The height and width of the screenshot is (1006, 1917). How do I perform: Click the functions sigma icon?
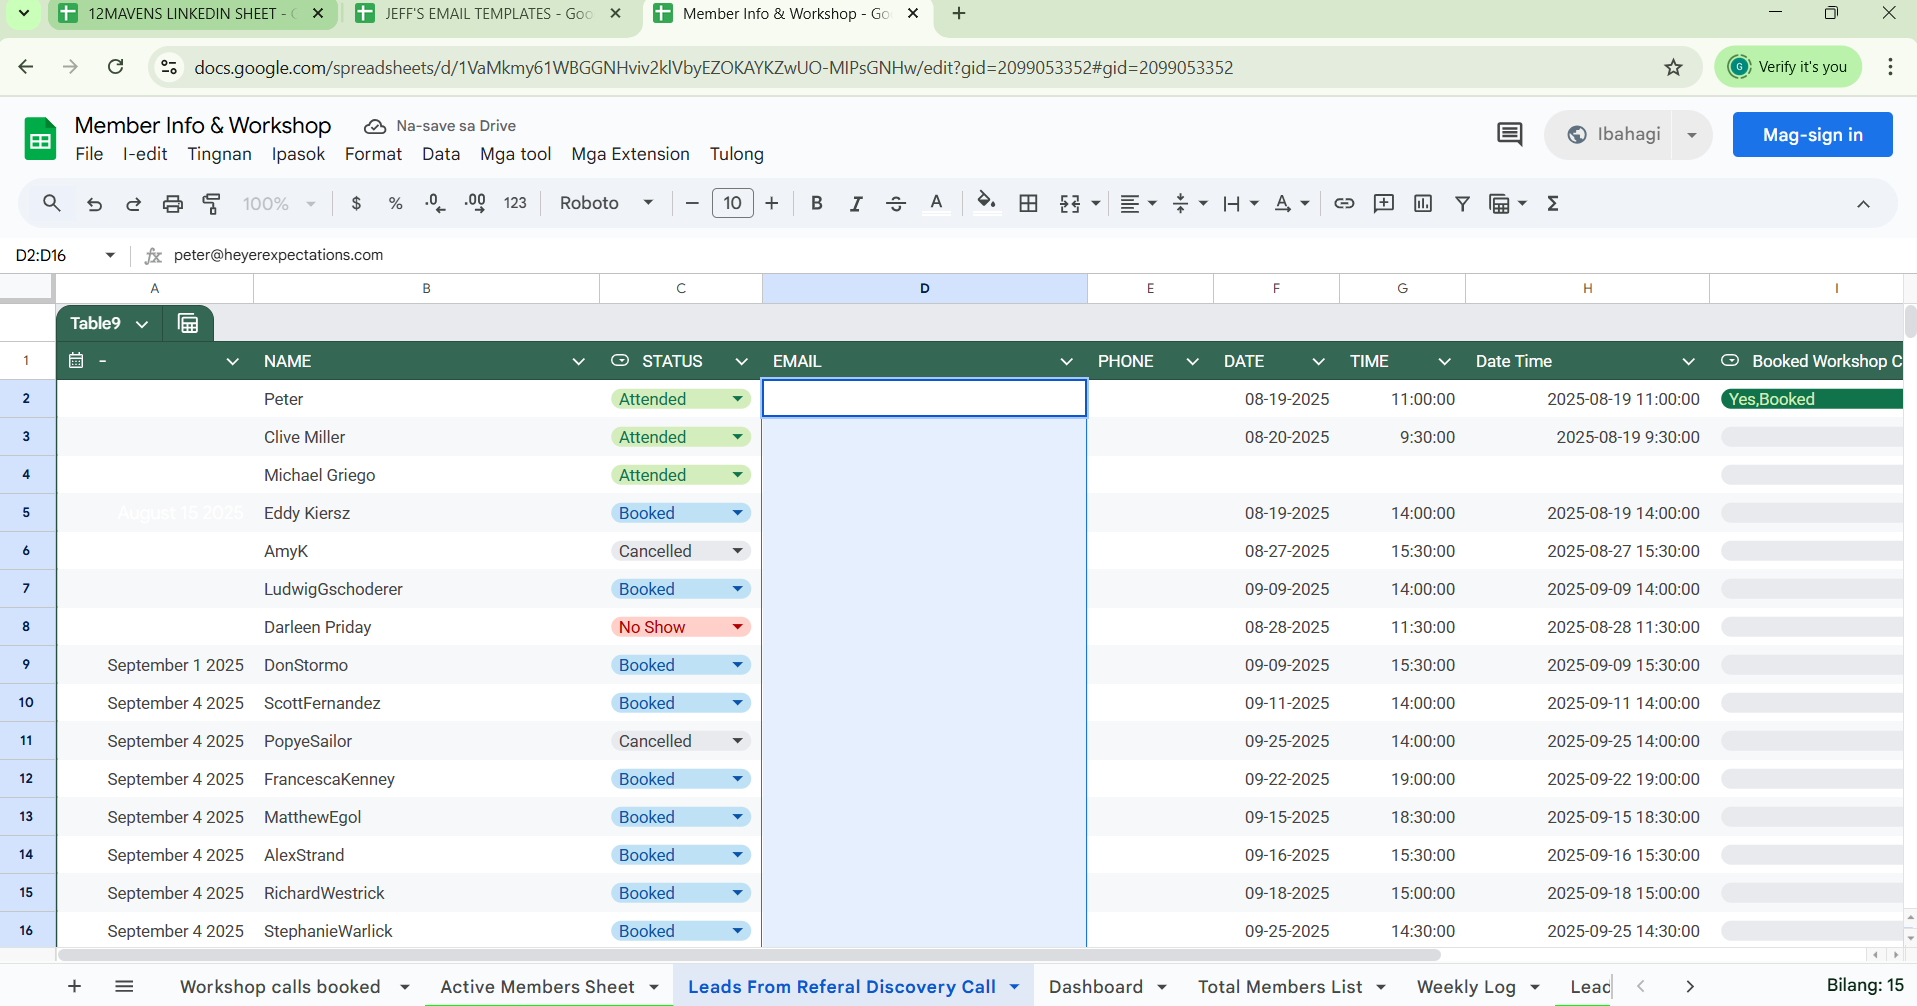pyautogui.click(x=1553, y=204)
